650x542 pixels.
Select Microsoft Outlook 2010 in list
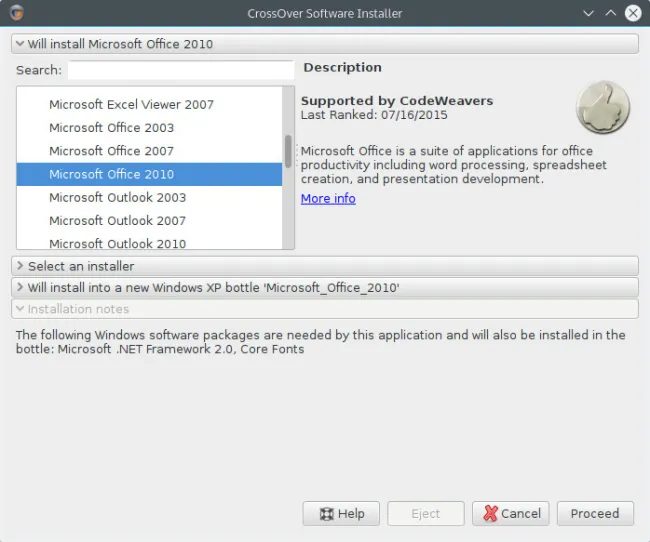149,242
